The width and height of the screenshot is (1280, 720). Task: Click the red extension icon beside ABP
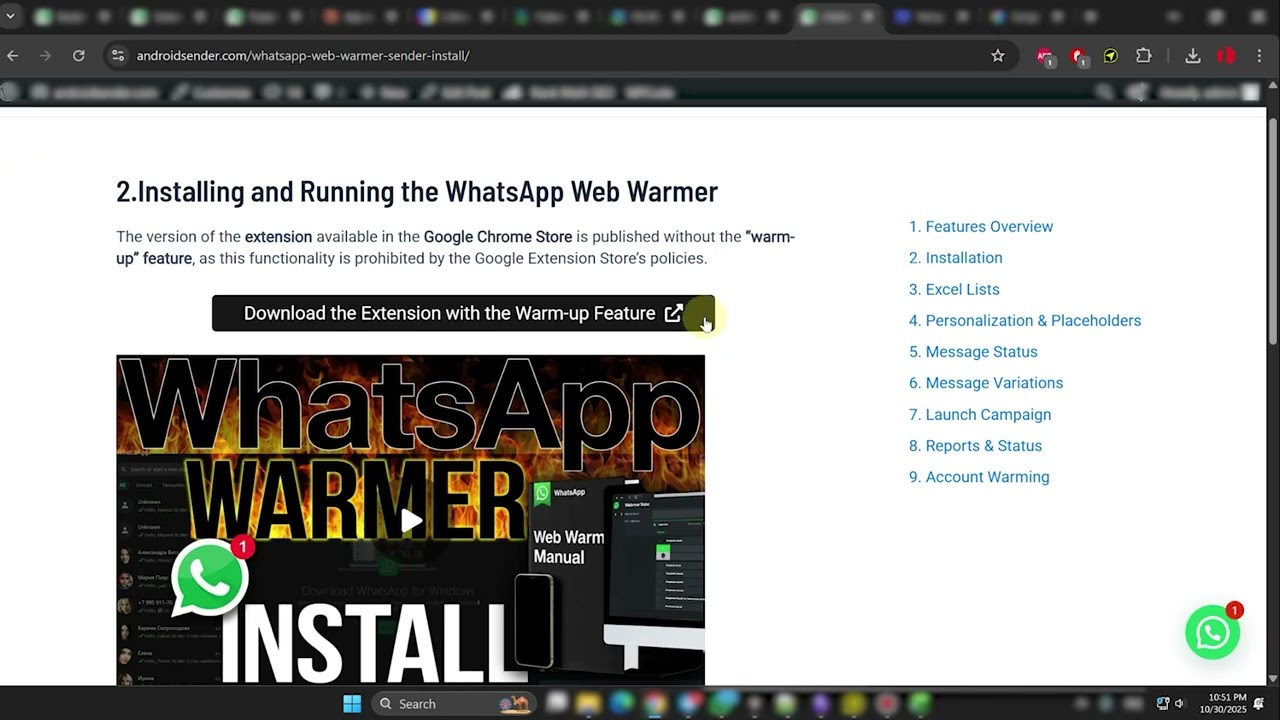pos(1078,57)
